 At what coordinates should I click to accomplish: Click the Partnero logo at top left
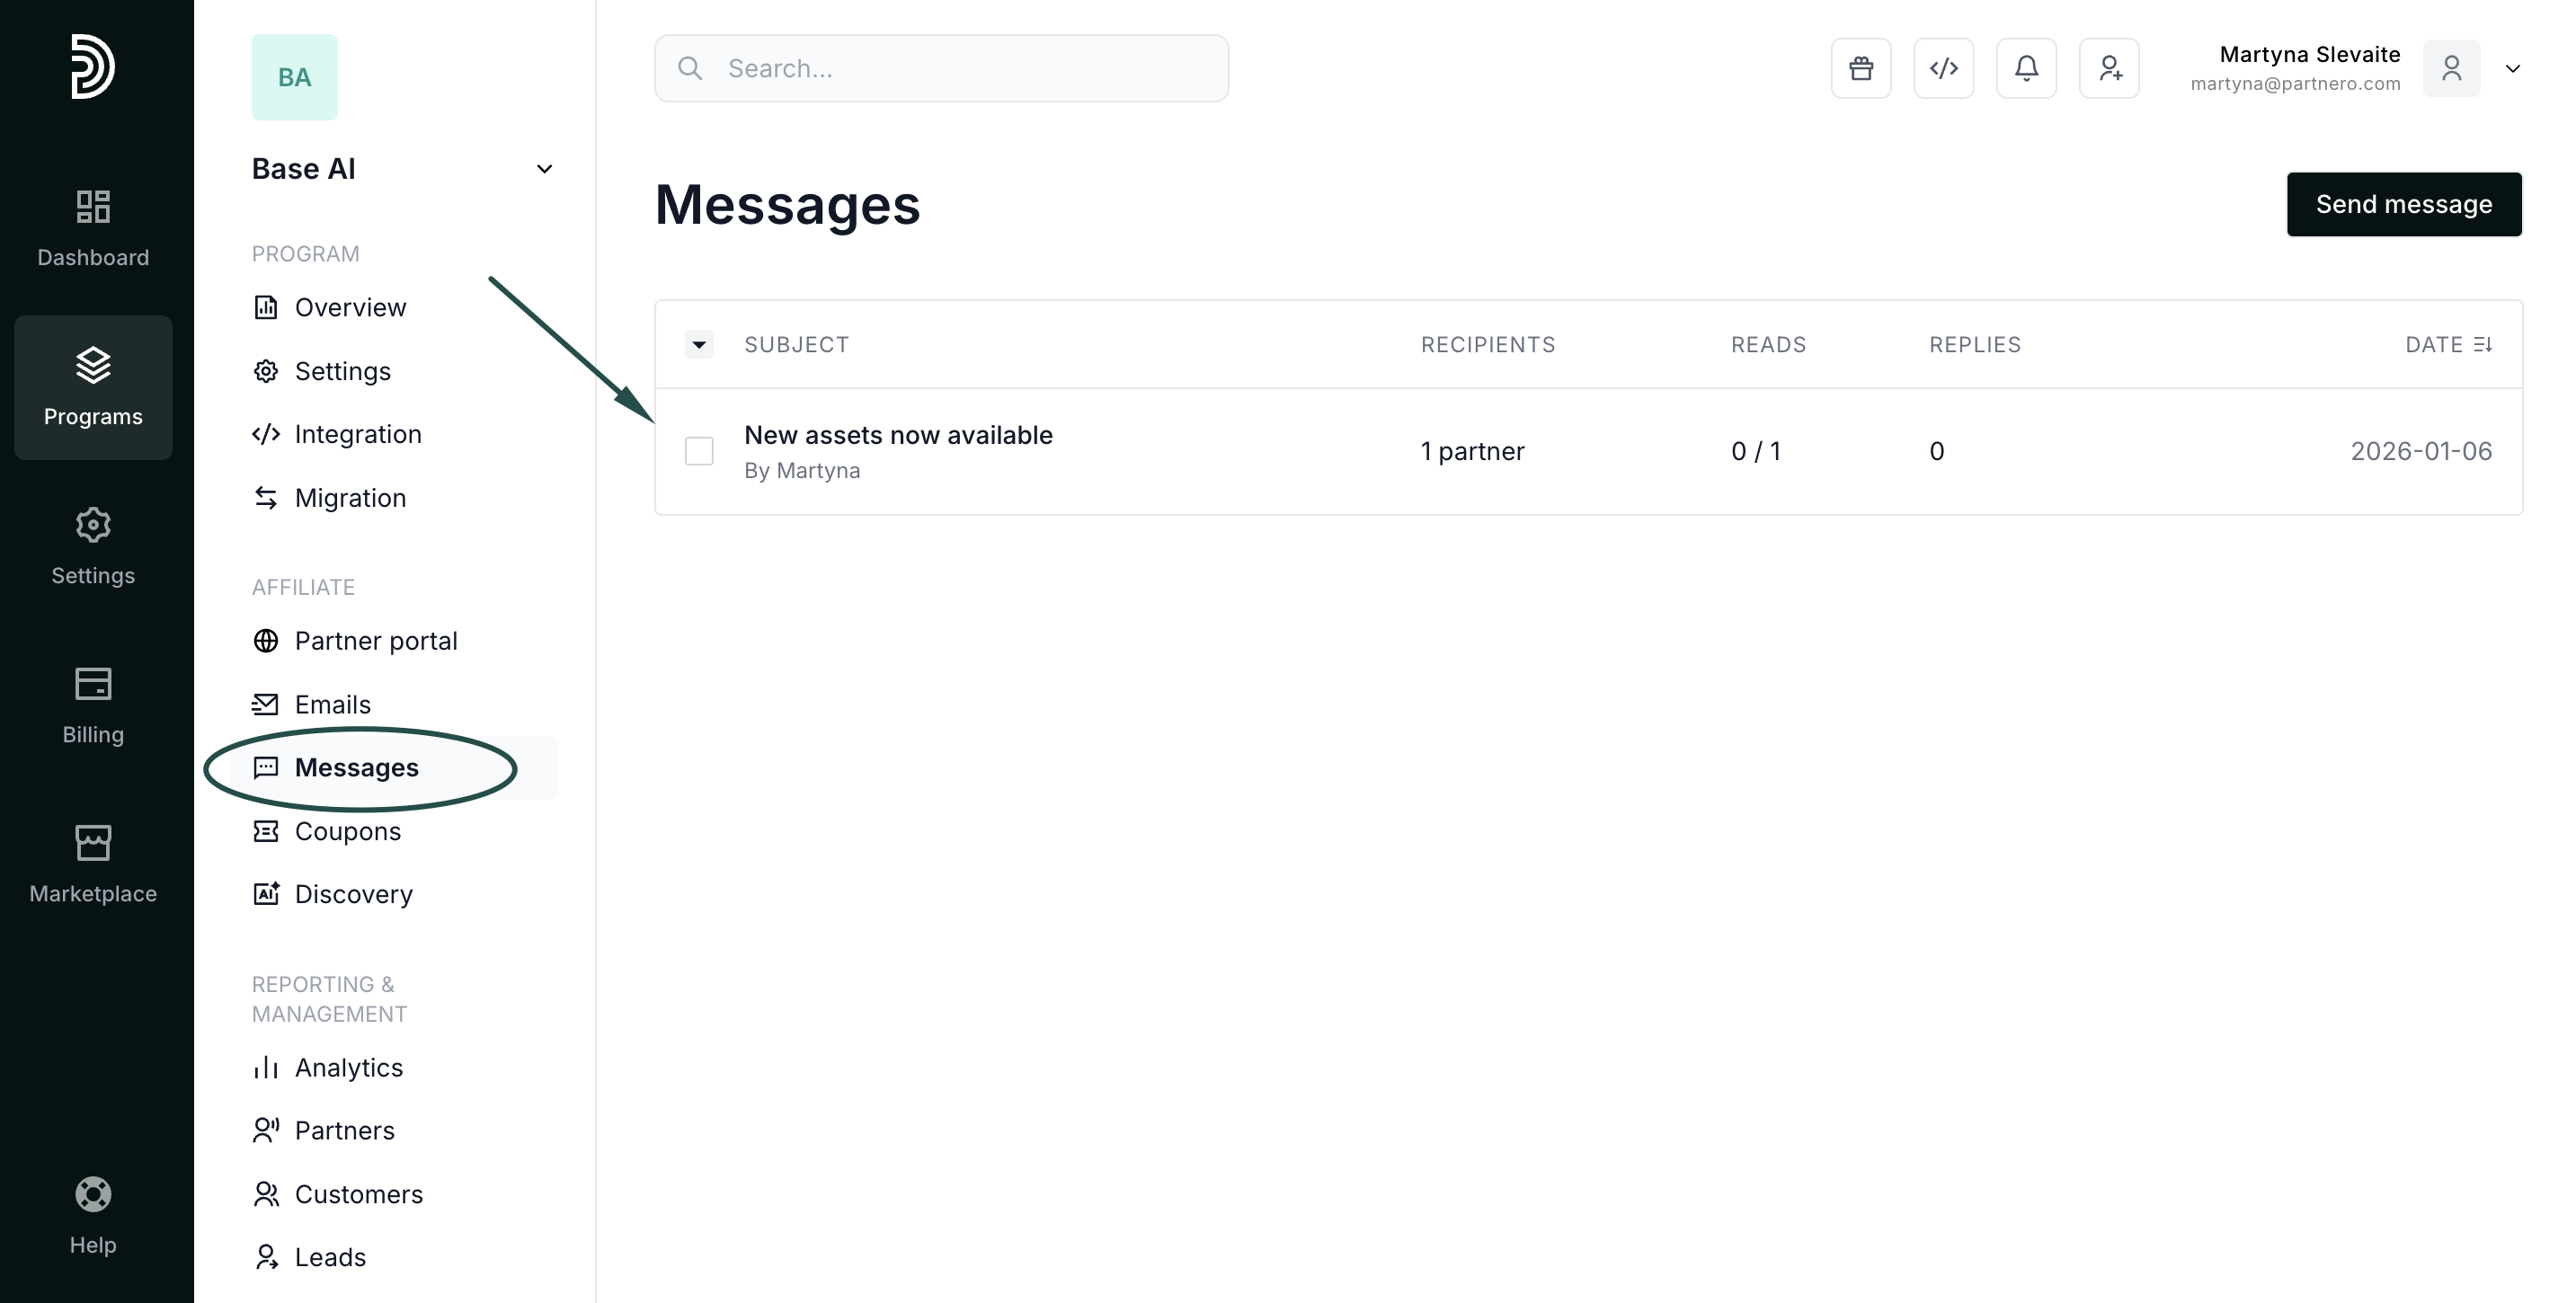pos(92,66)
